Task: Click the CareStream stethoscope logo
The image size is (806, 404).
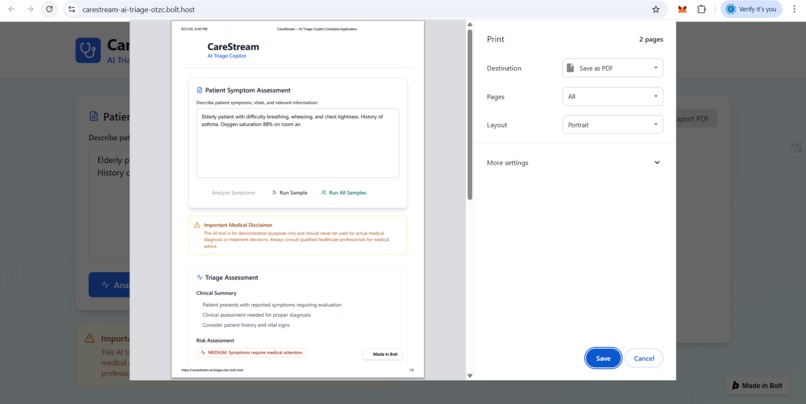Action: pos(88,50)
